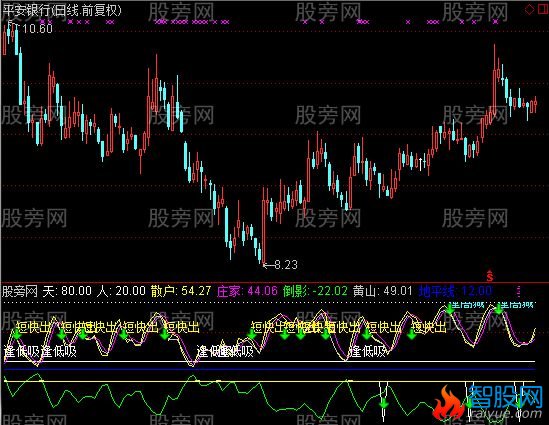The width and height of the screenshot is (549, 425).
Task: Select the chart title 平安银行(日线.前复权)
Action: (x=62, y=11)
